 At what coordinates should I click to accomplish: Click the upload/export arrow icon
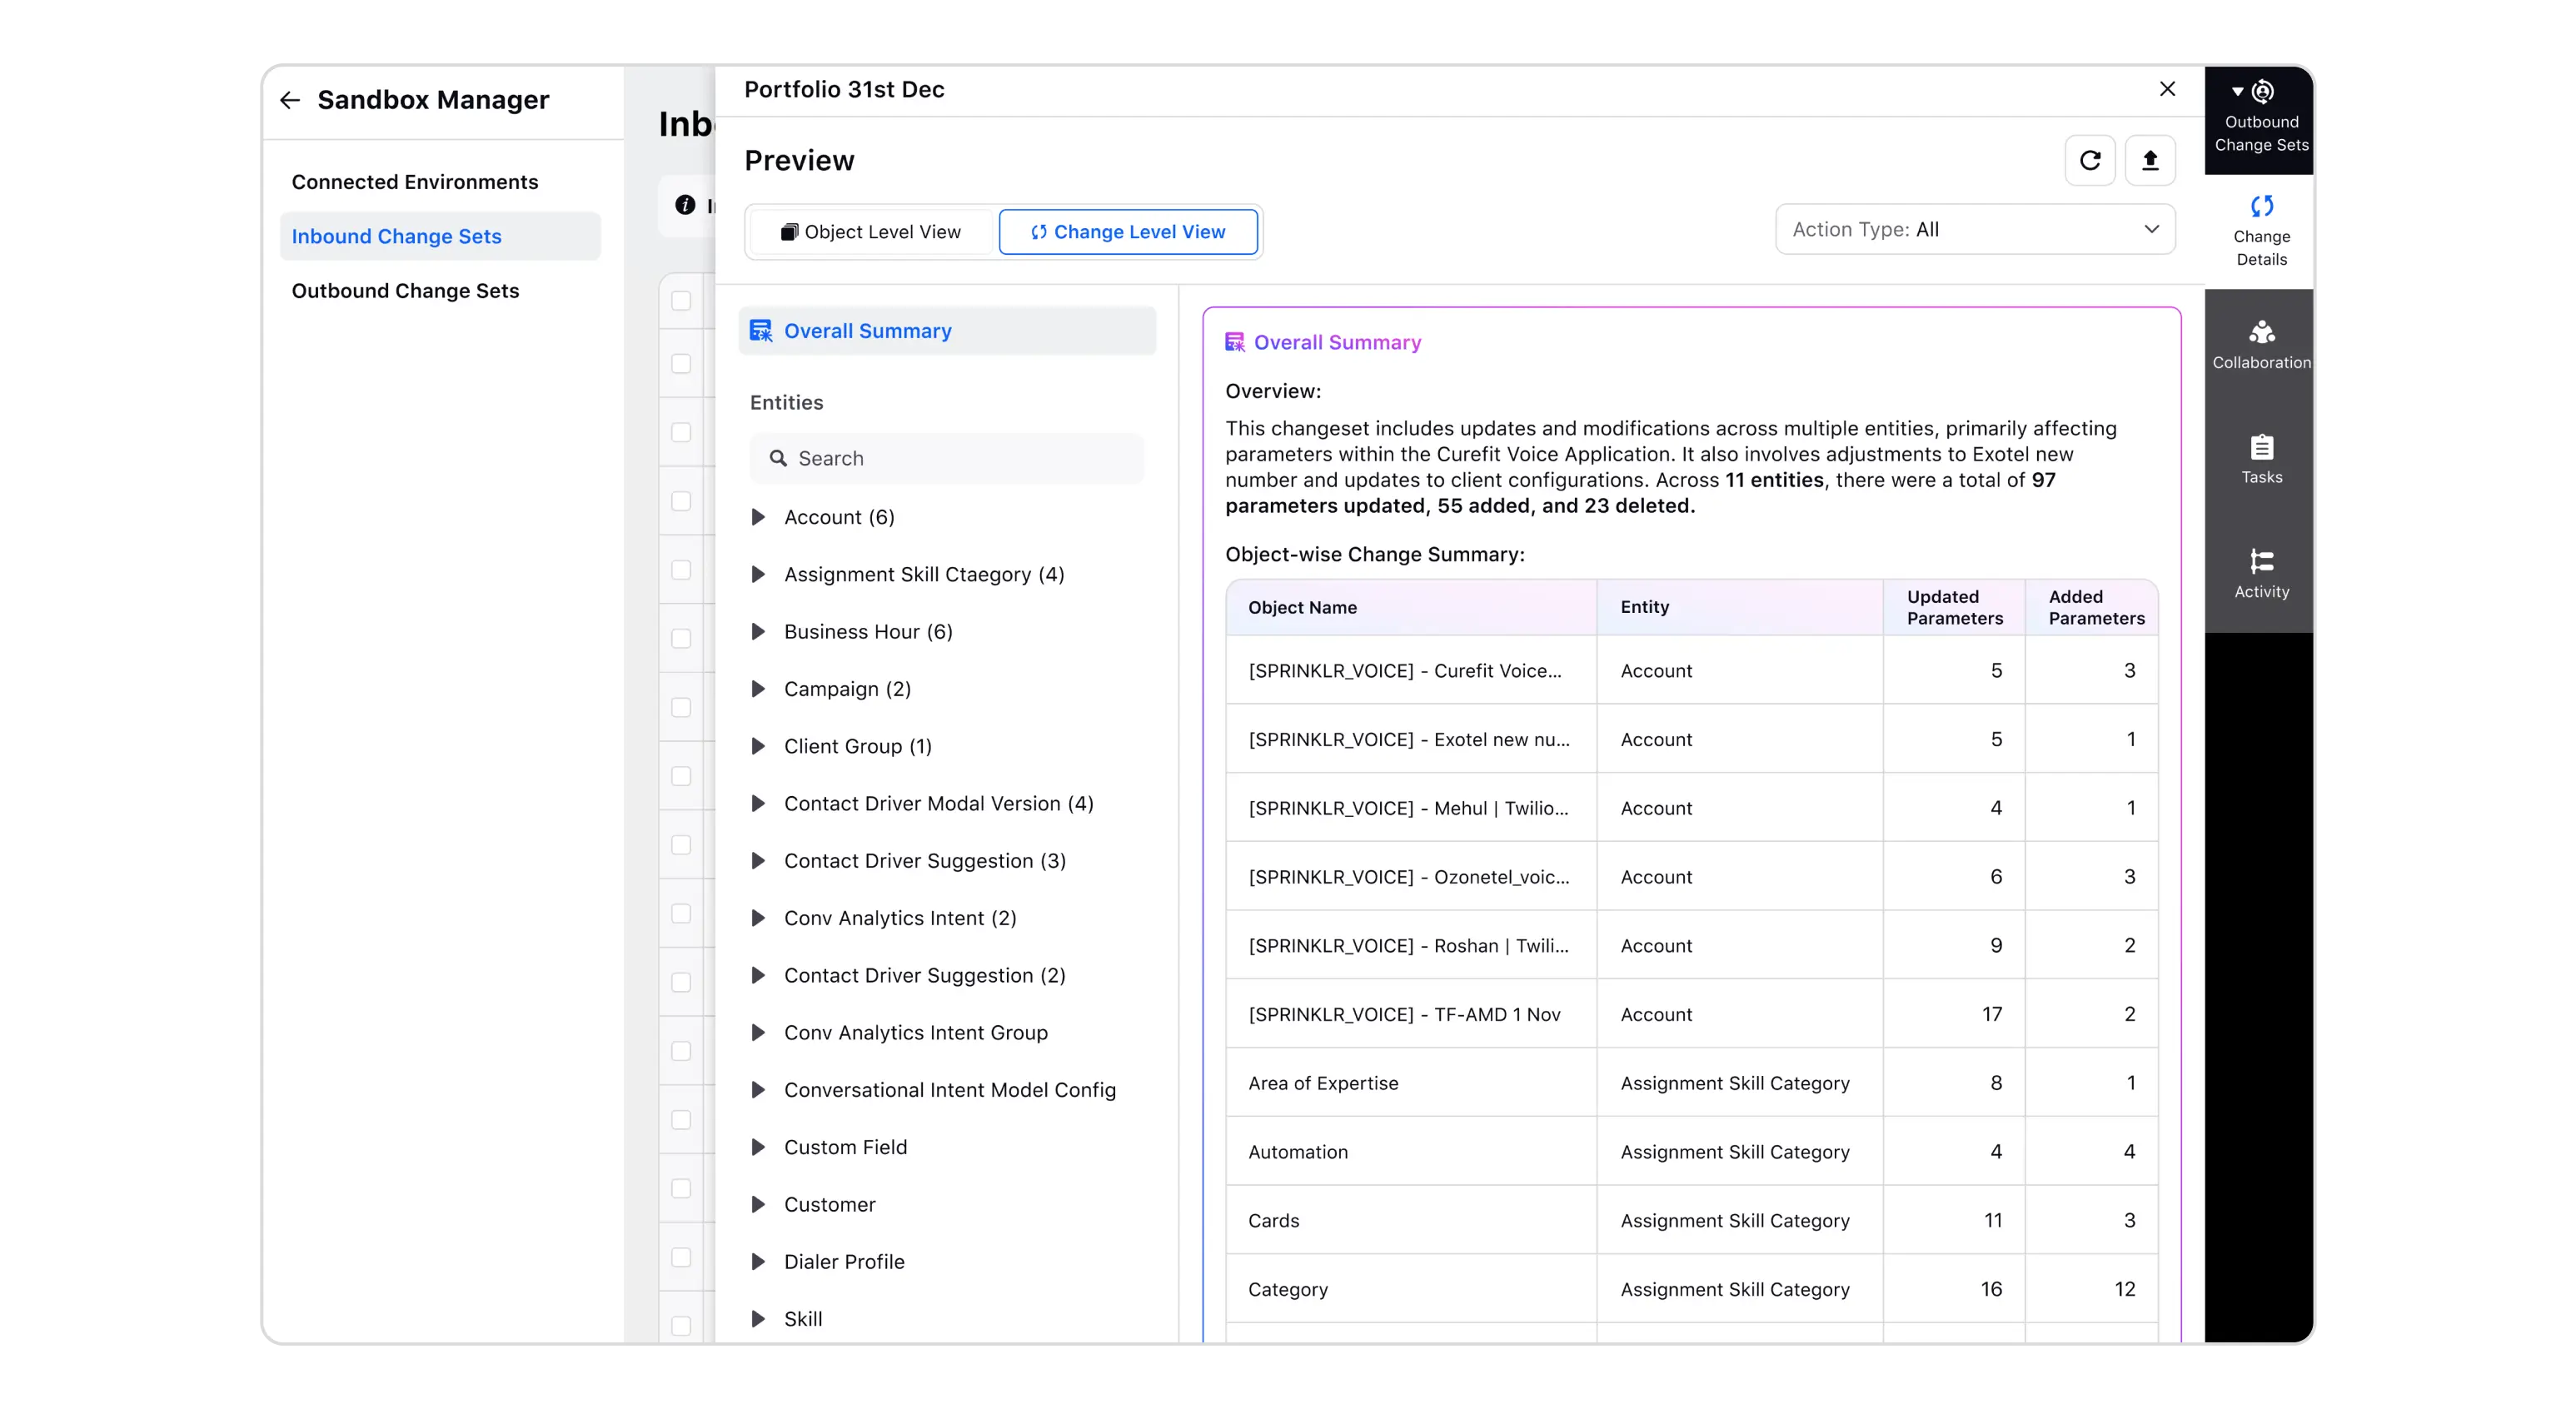pyautogui.click(x=2150, y=160)
